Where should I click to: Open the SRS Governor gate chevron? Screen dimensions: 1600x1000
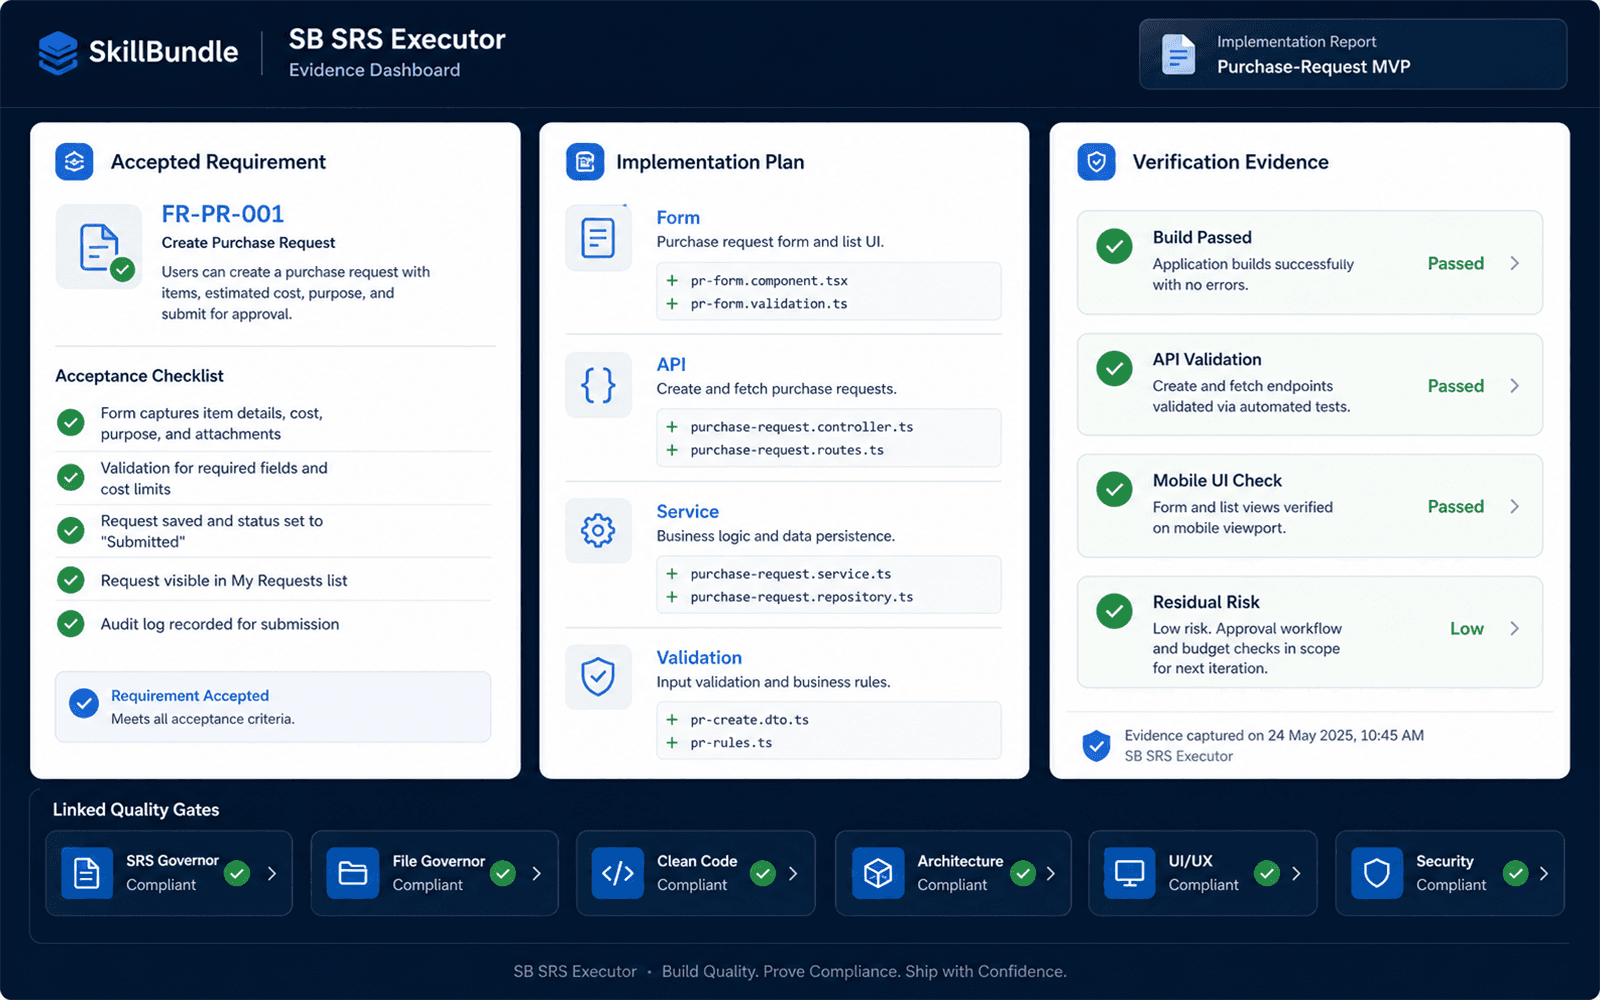[272, 873]
